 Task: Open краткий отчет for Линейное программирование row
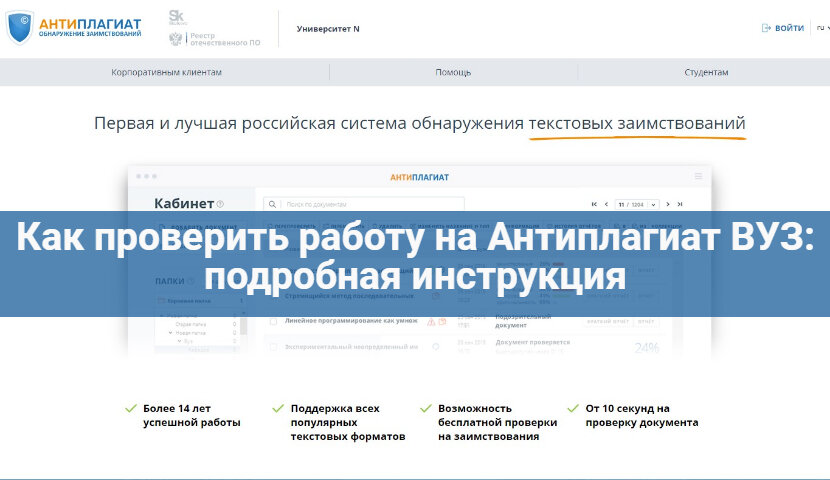pos(608,321)
